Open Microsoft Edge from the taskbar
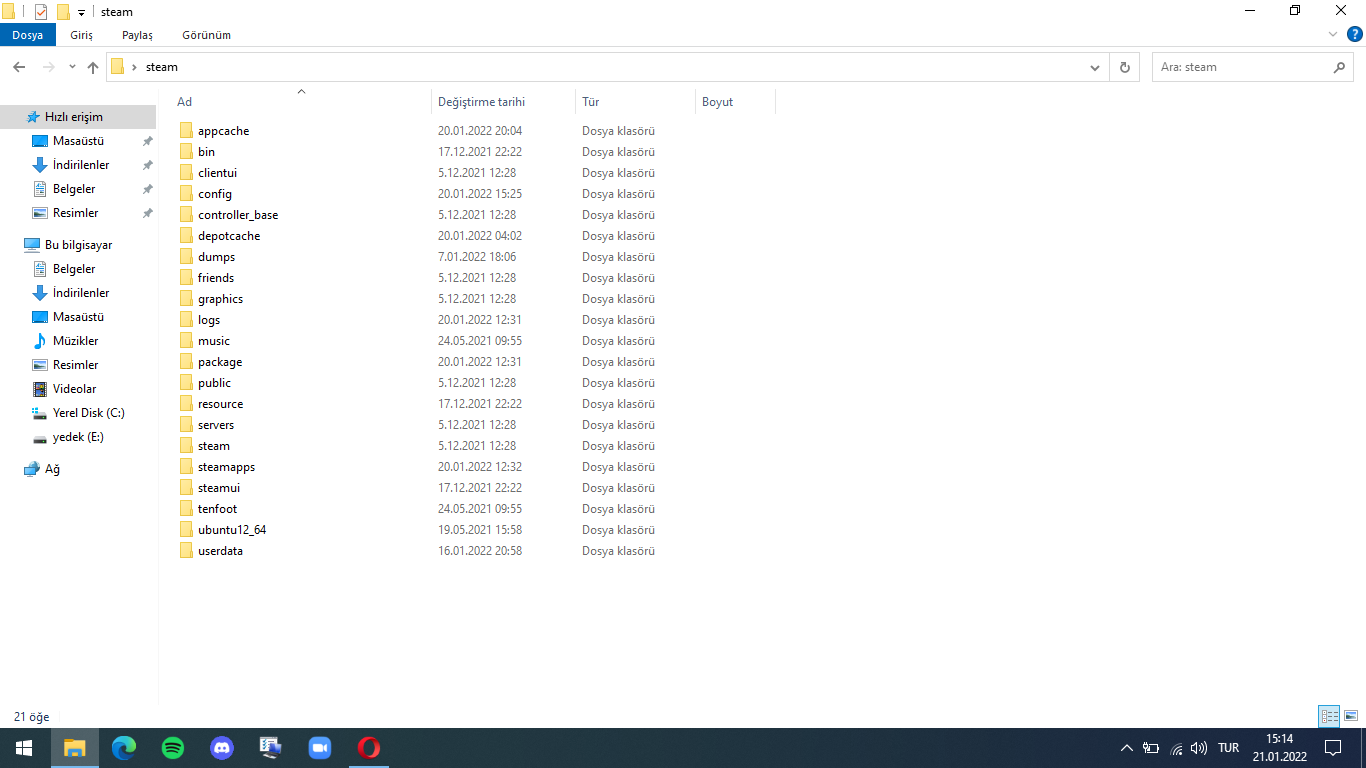Screen dimensions: 1366x768 (x=124, y=748)
